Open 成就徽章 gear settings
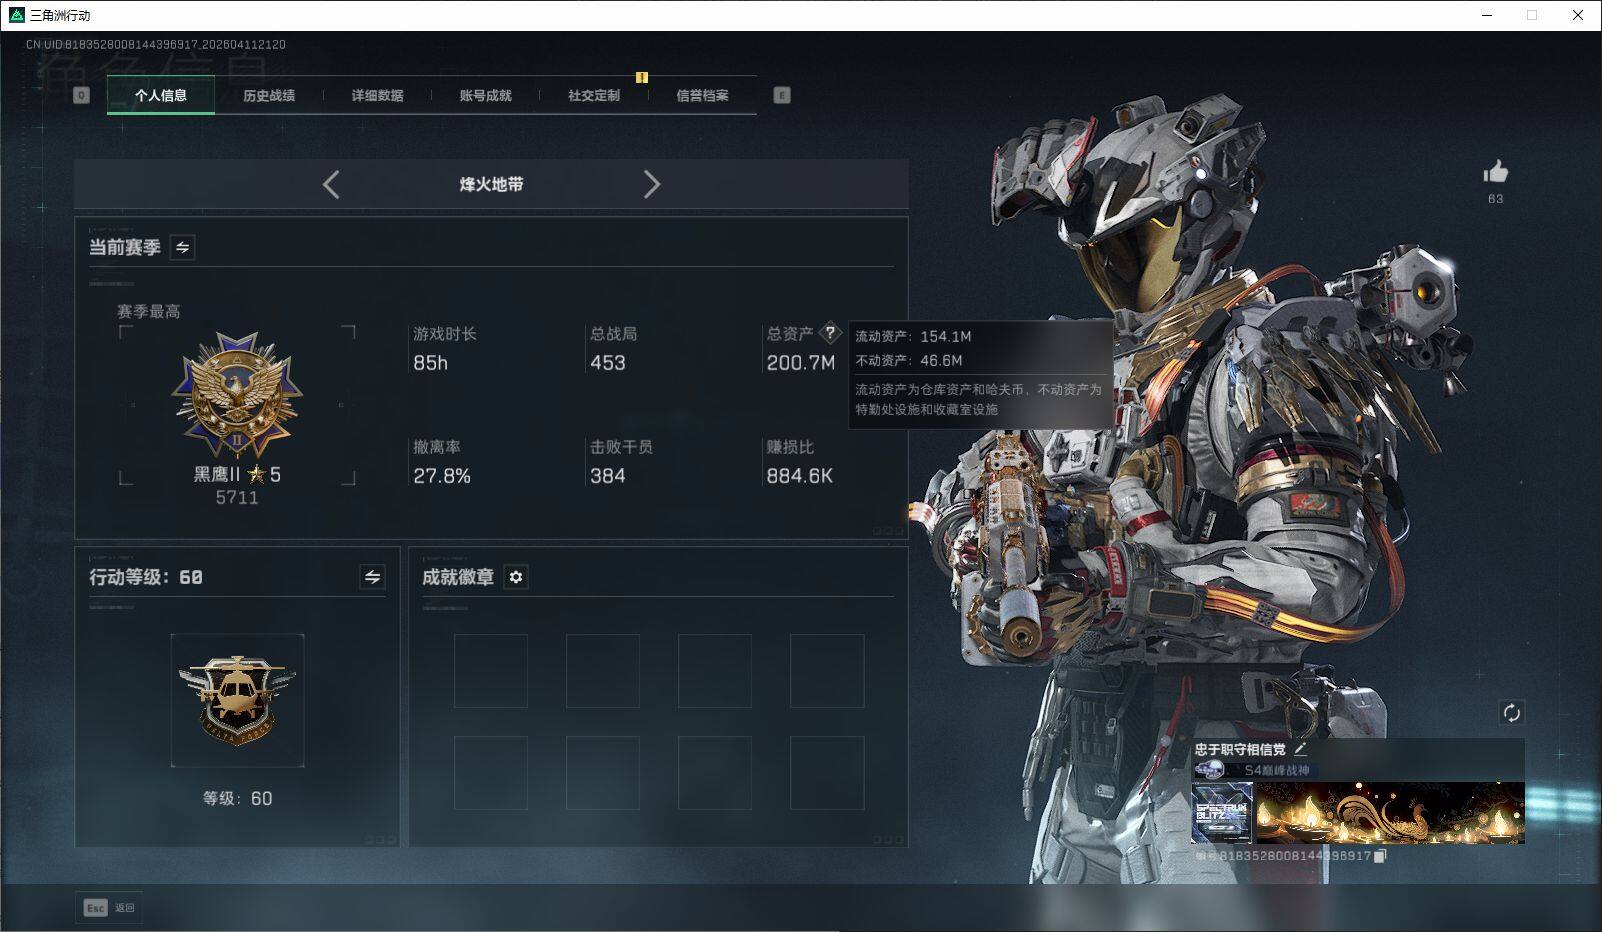This screenshot has height=932, width=1602. click(515, 577)
